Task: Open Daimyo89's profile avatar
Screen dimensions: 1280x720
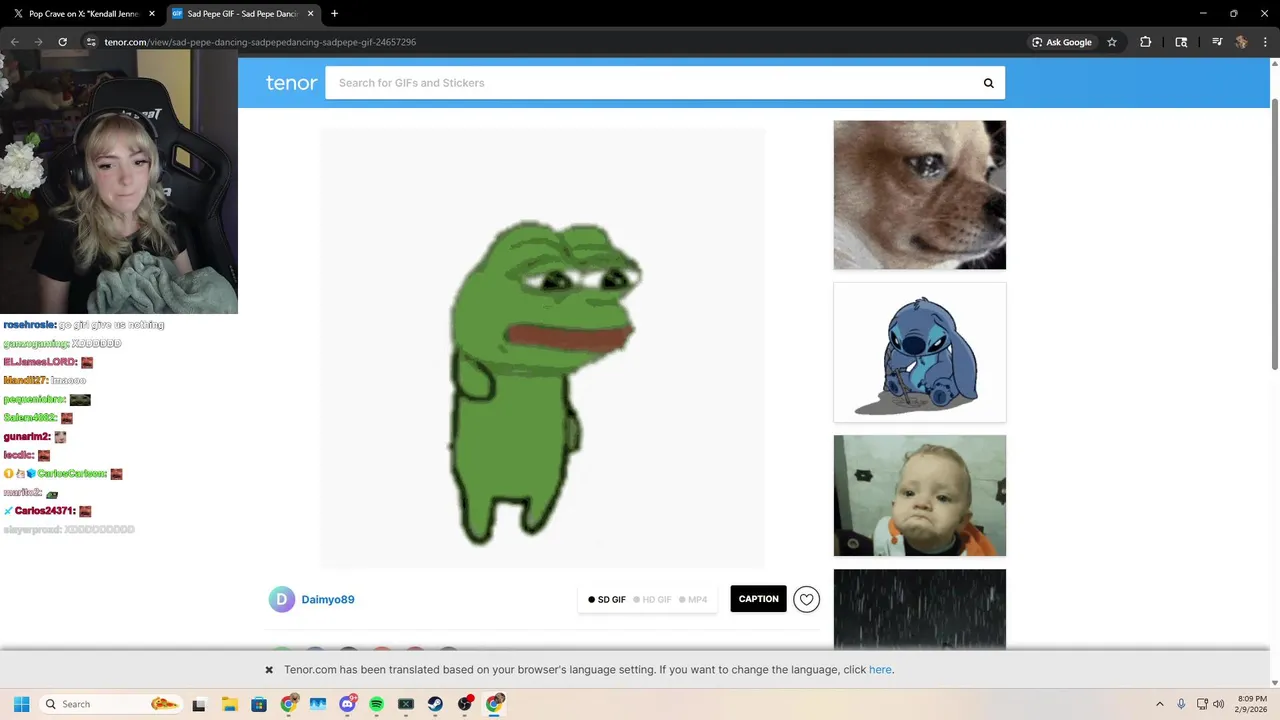Action: coord(282,599)
